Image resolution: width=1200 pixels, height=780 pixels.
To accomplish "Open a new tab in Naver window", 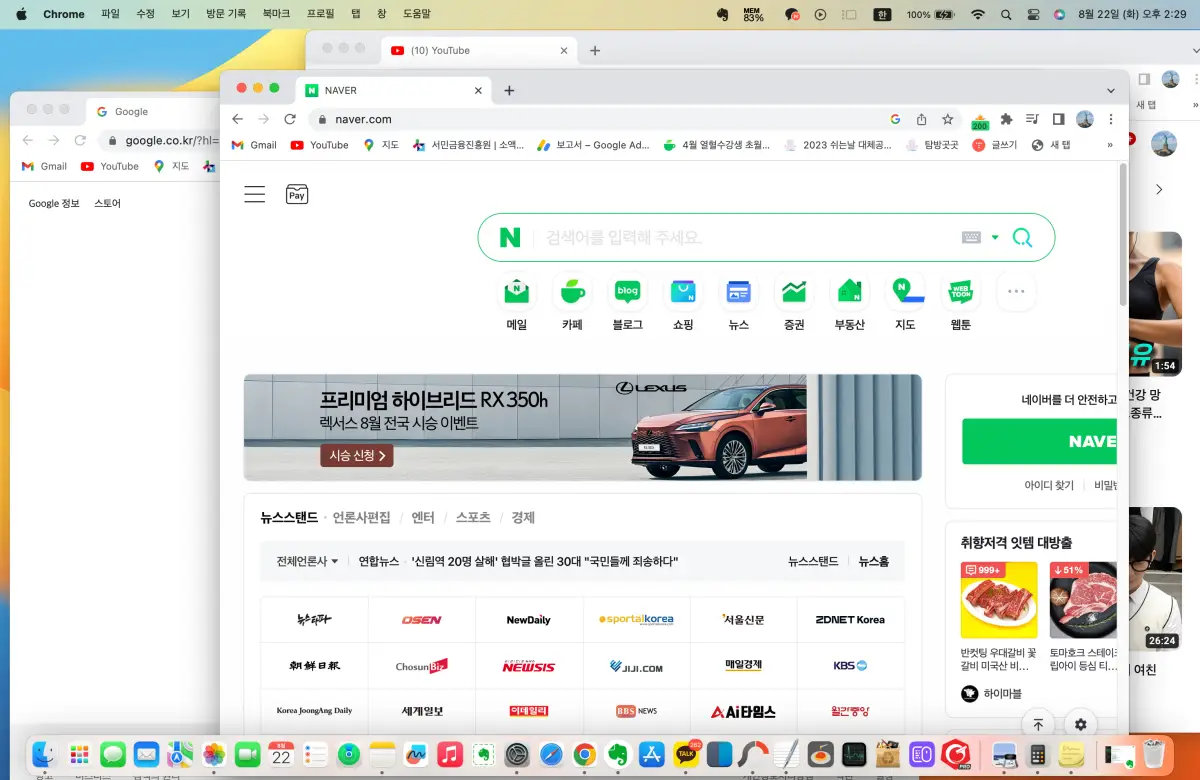I will (509, 90).
